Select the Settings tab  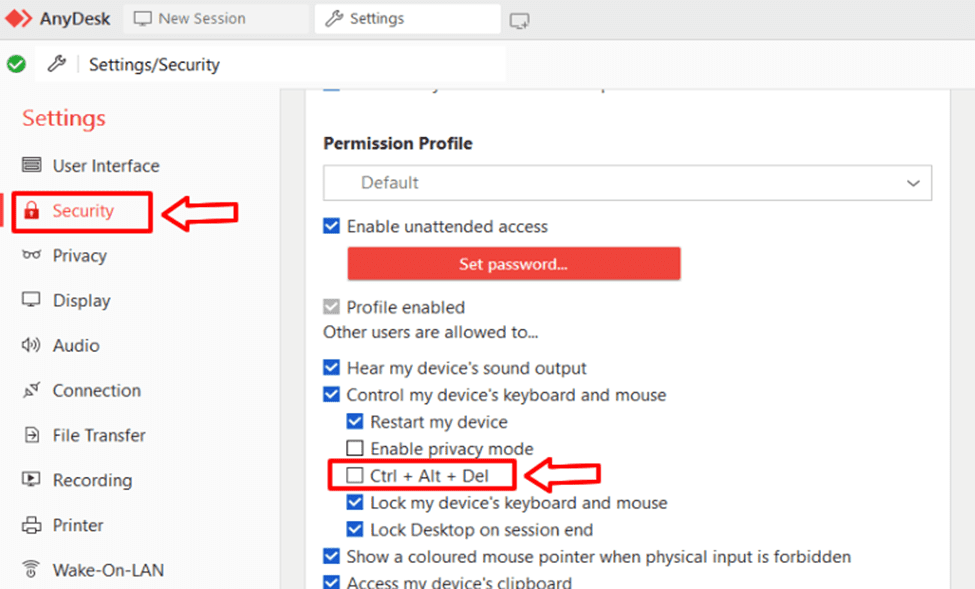click(x=376, y=19)
